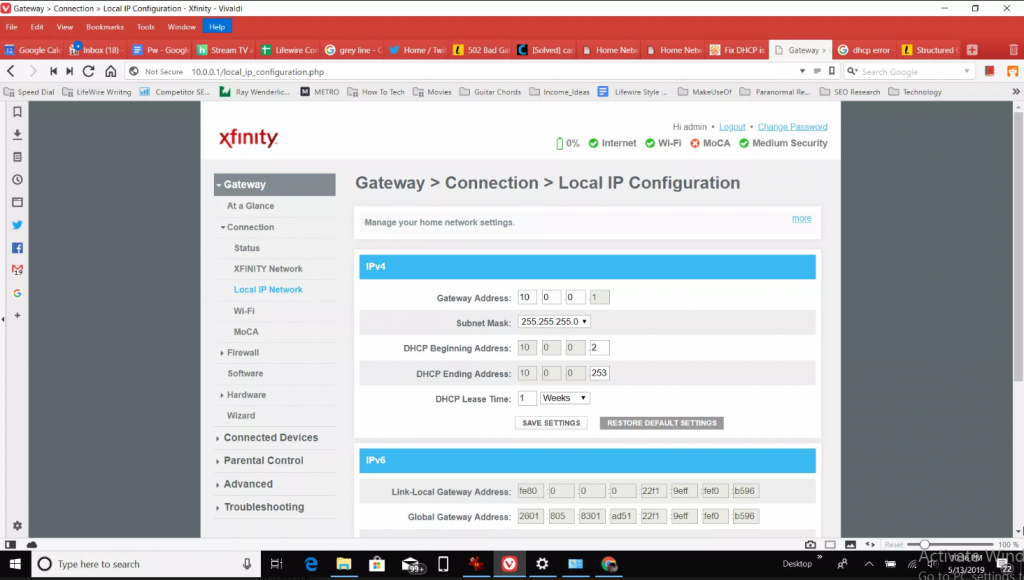
Task: Bookmark this page from address bar
Action: pos(832,71)
